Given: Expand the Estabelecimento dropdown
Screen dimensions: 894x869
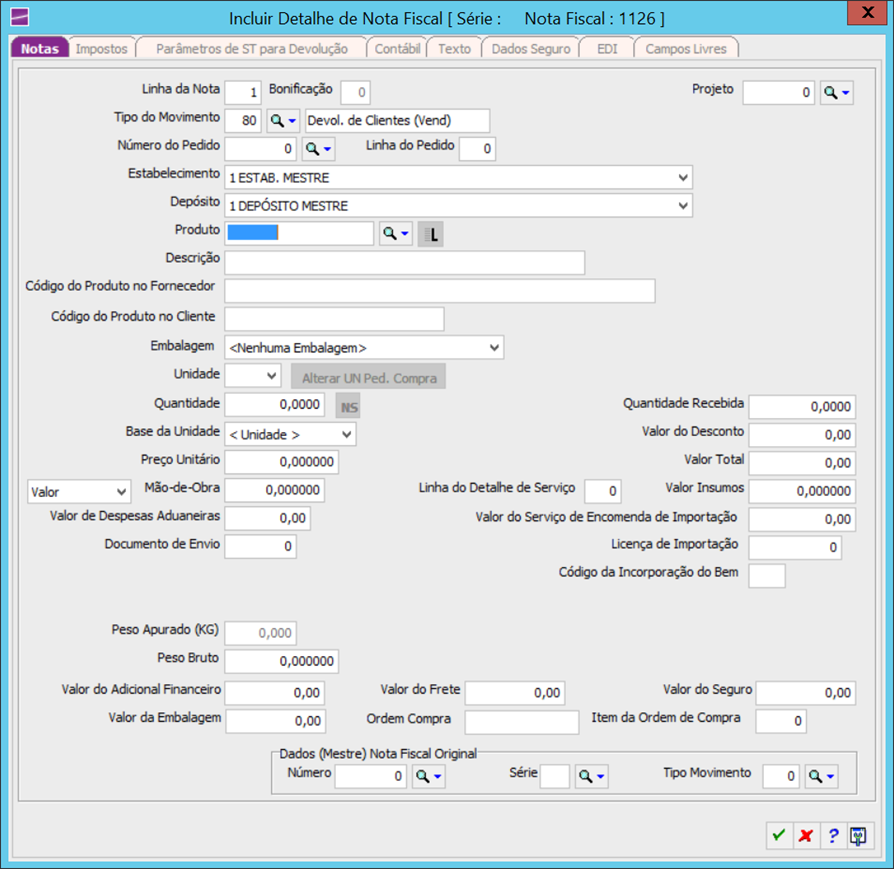Looking at the screenshot, I should click(x=683, y=177).
